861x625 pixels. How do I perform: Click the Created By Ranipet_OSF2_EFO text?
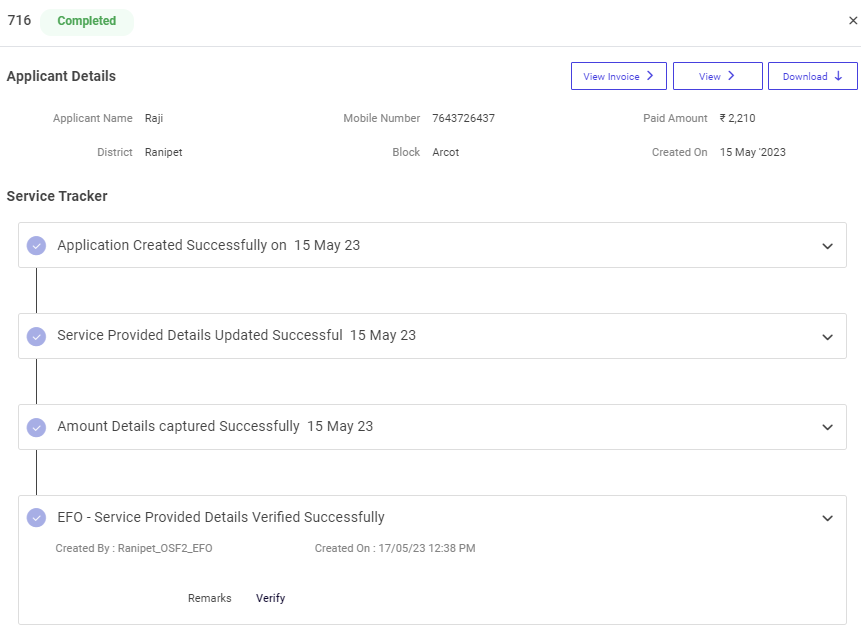coord(134,548)
